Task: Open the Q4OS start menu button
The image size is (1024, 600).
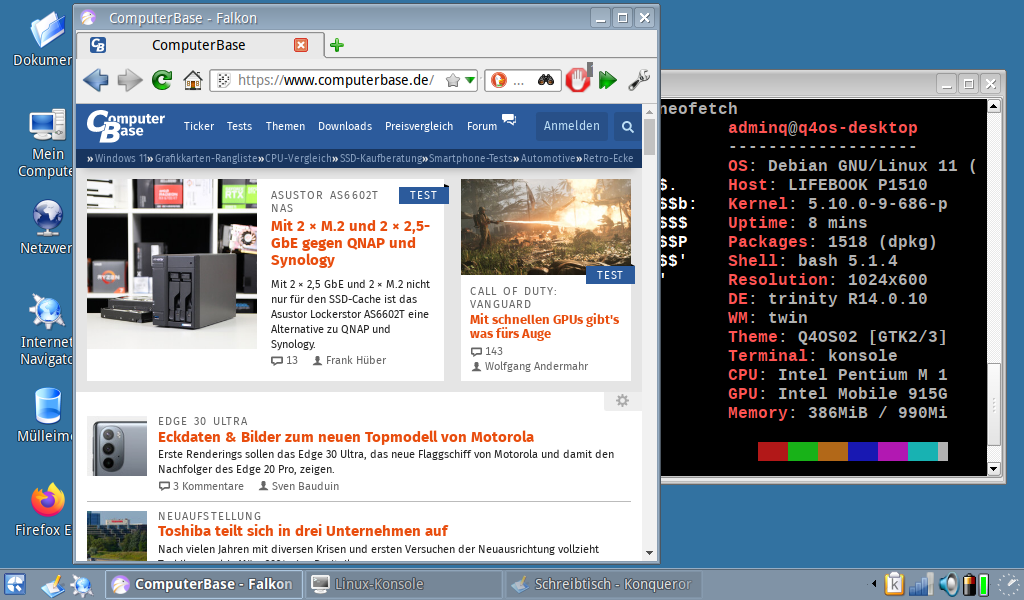Action: coord(15,584)
